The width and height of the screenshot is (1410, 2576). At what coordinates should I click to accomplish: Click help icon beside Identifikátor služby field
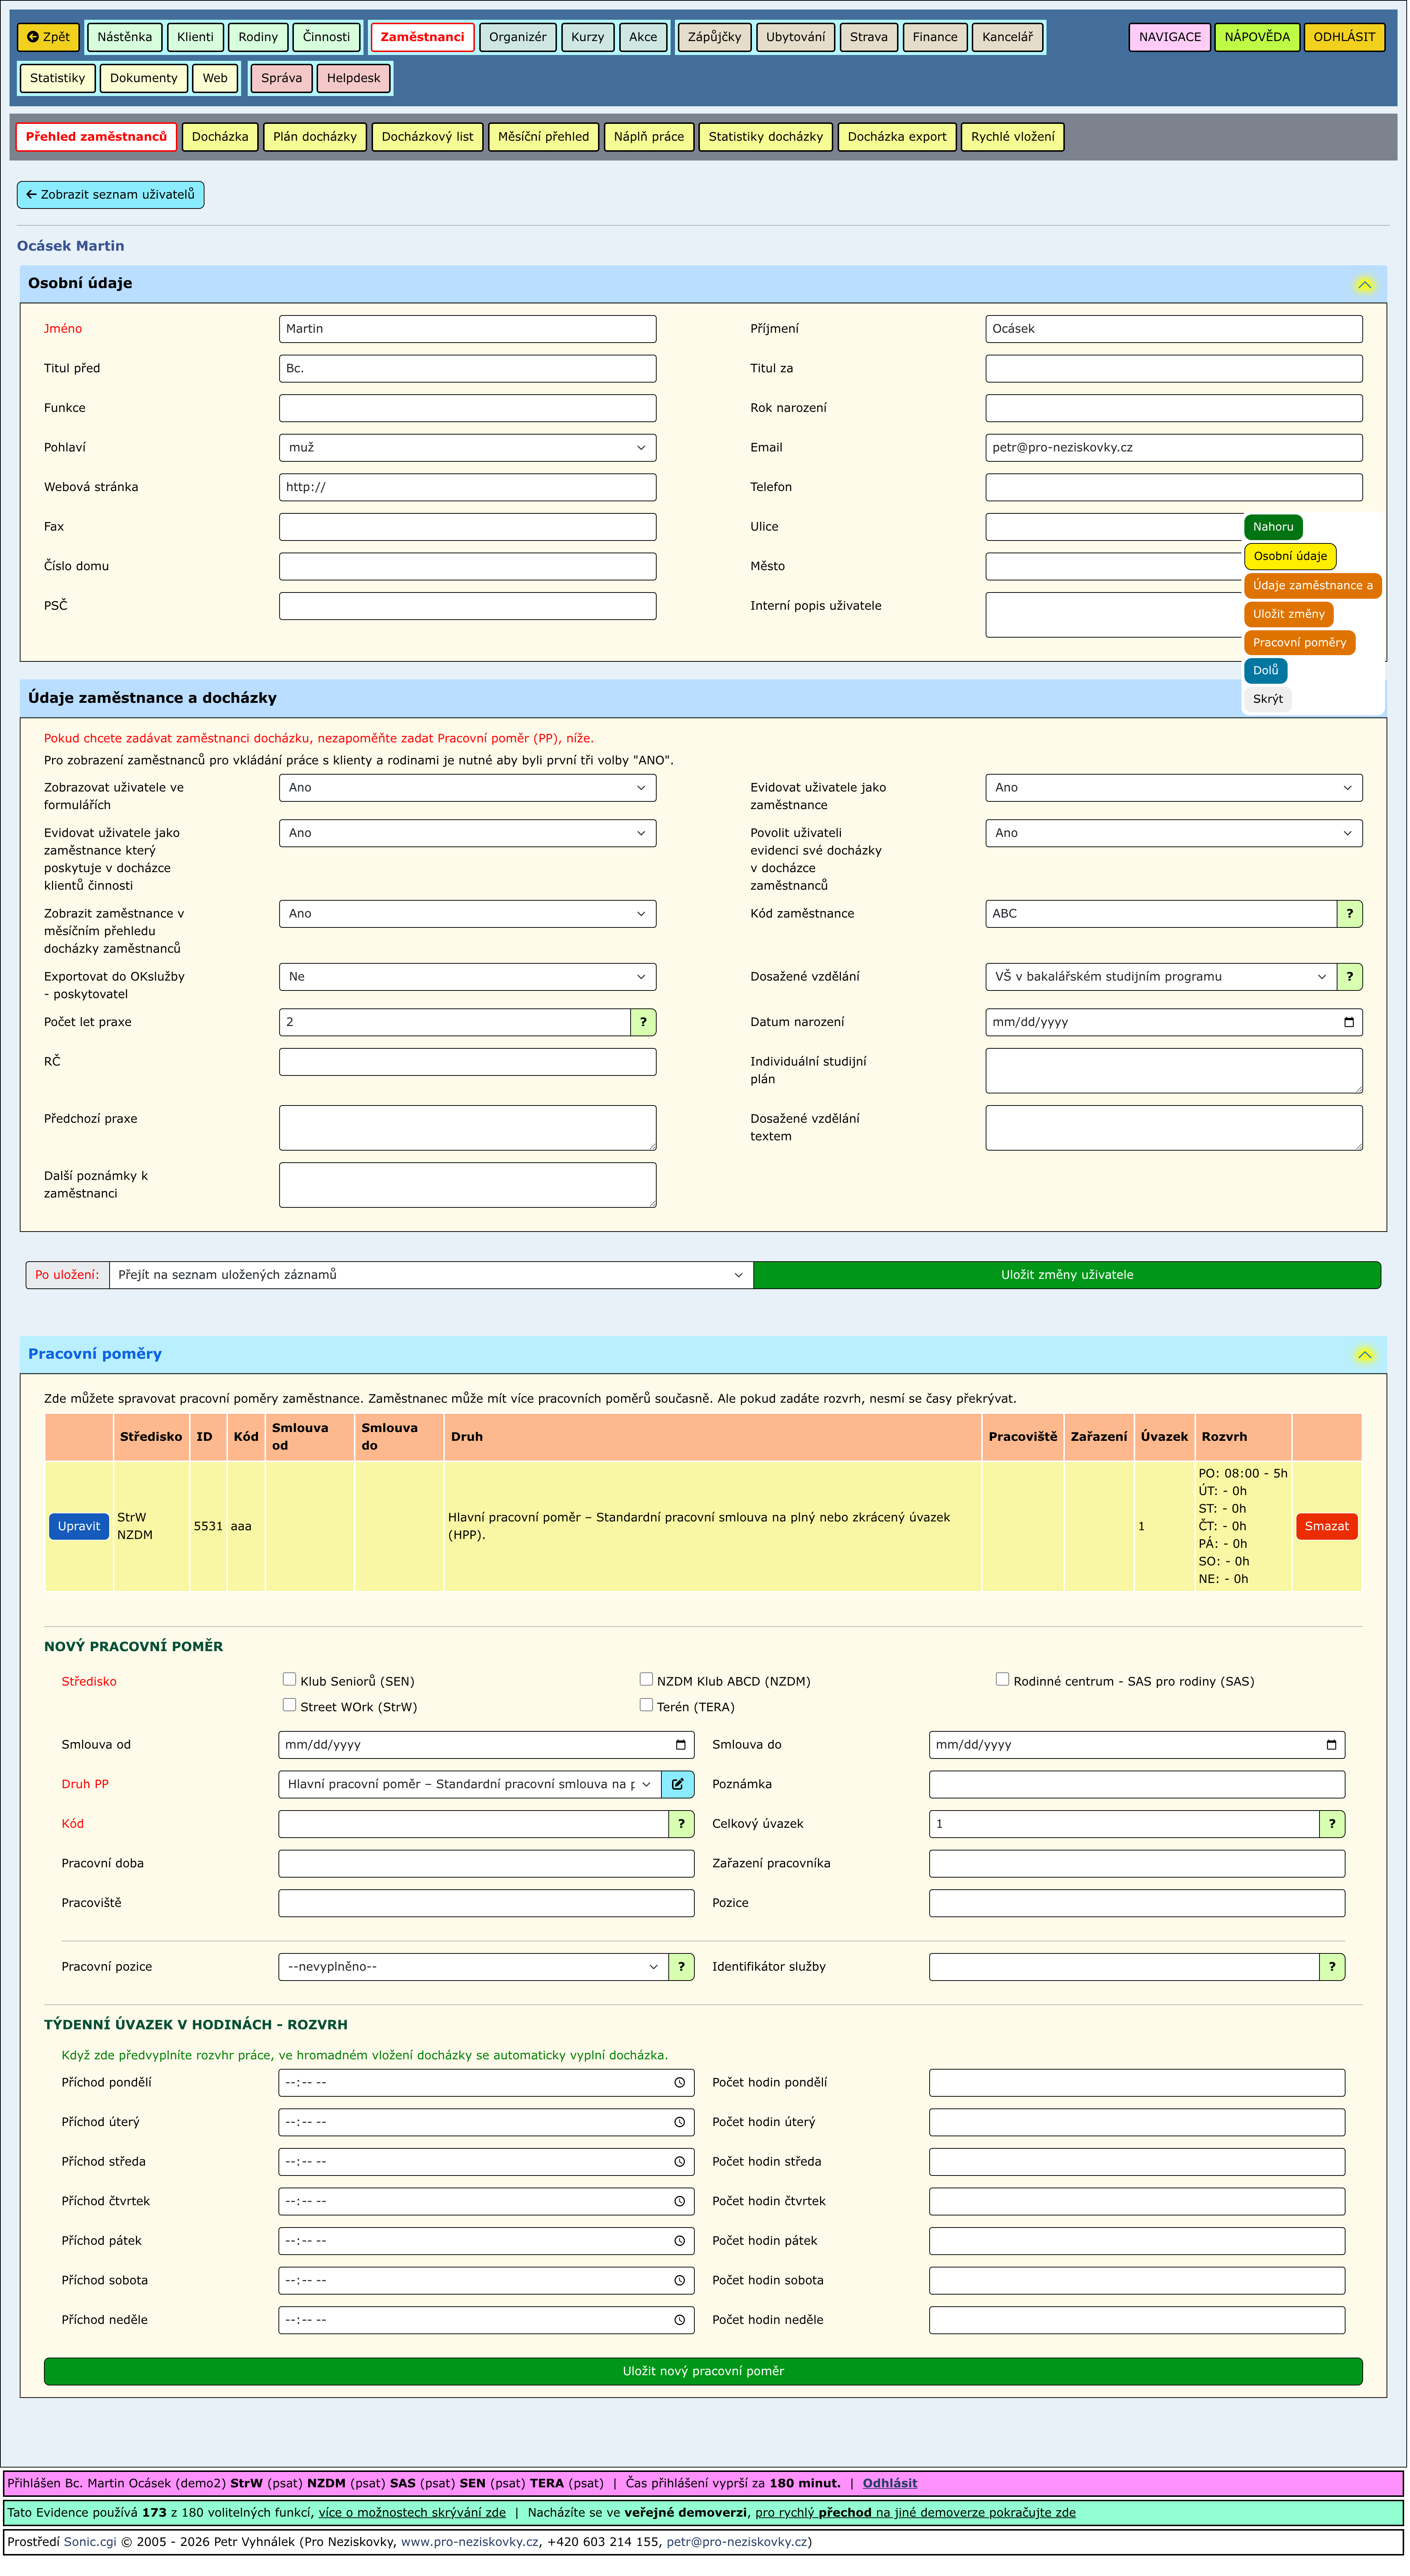[1332, 1967]
